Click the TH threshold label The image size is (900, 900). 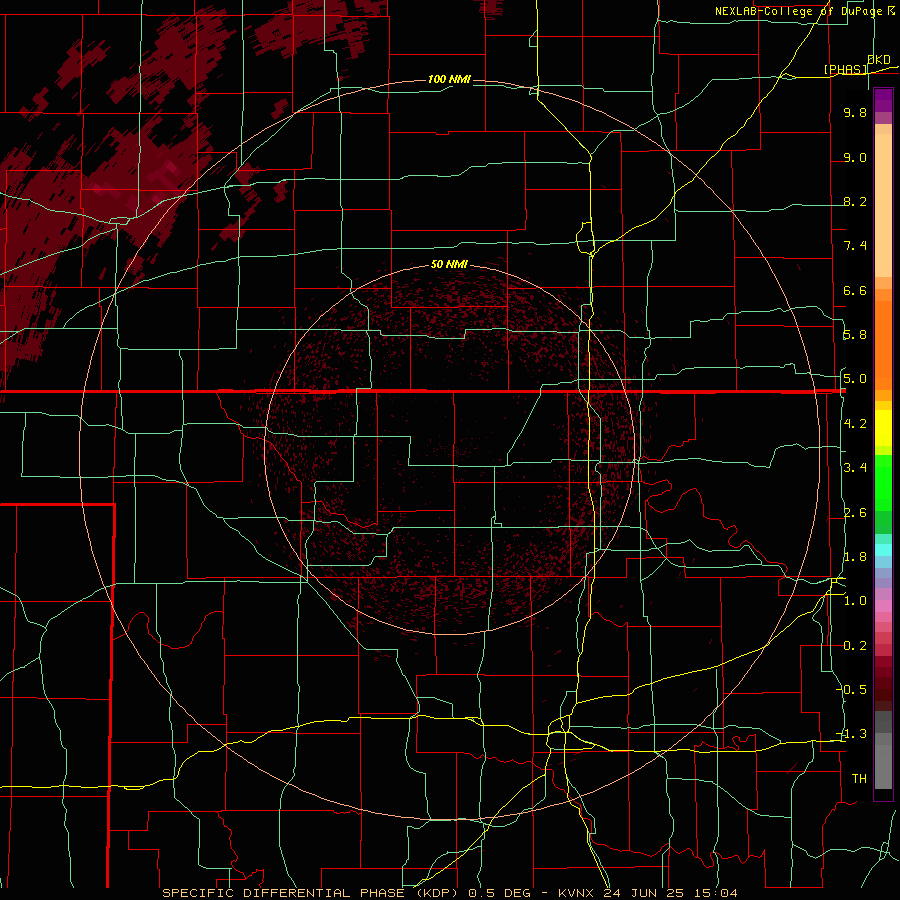(859, 778)
